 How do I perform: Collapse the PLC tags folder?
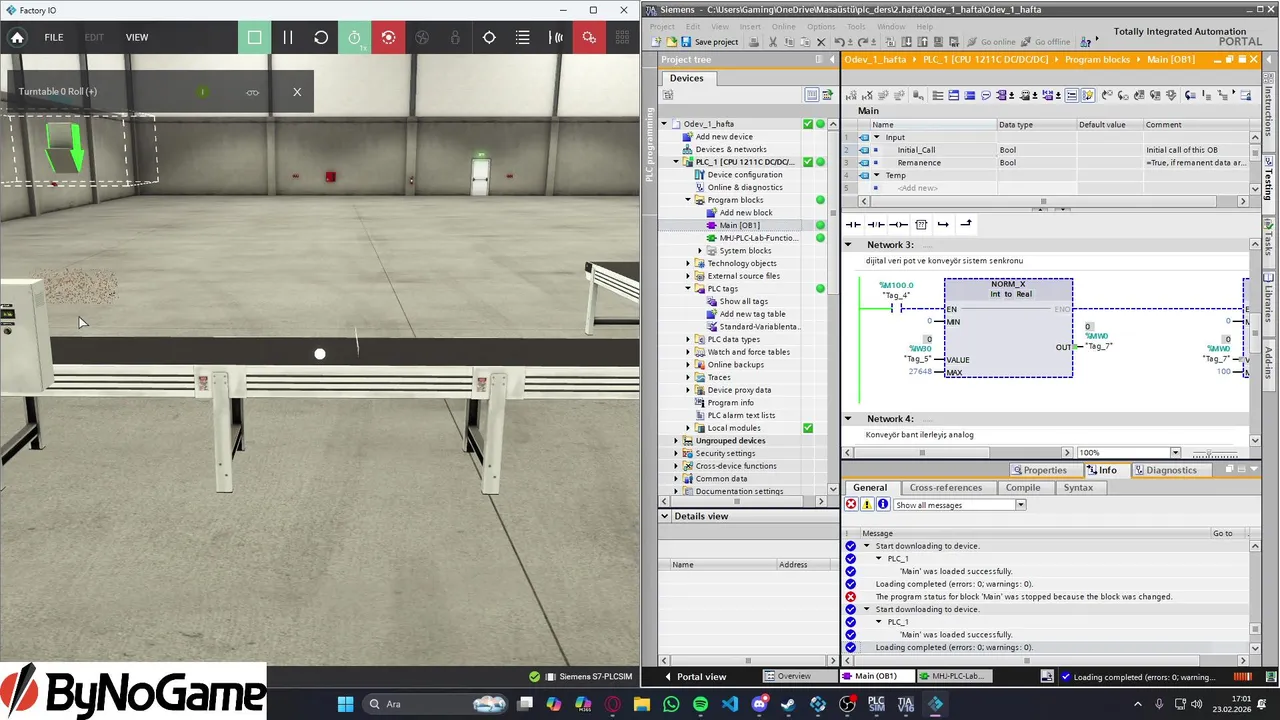click(x=688, y=288)
